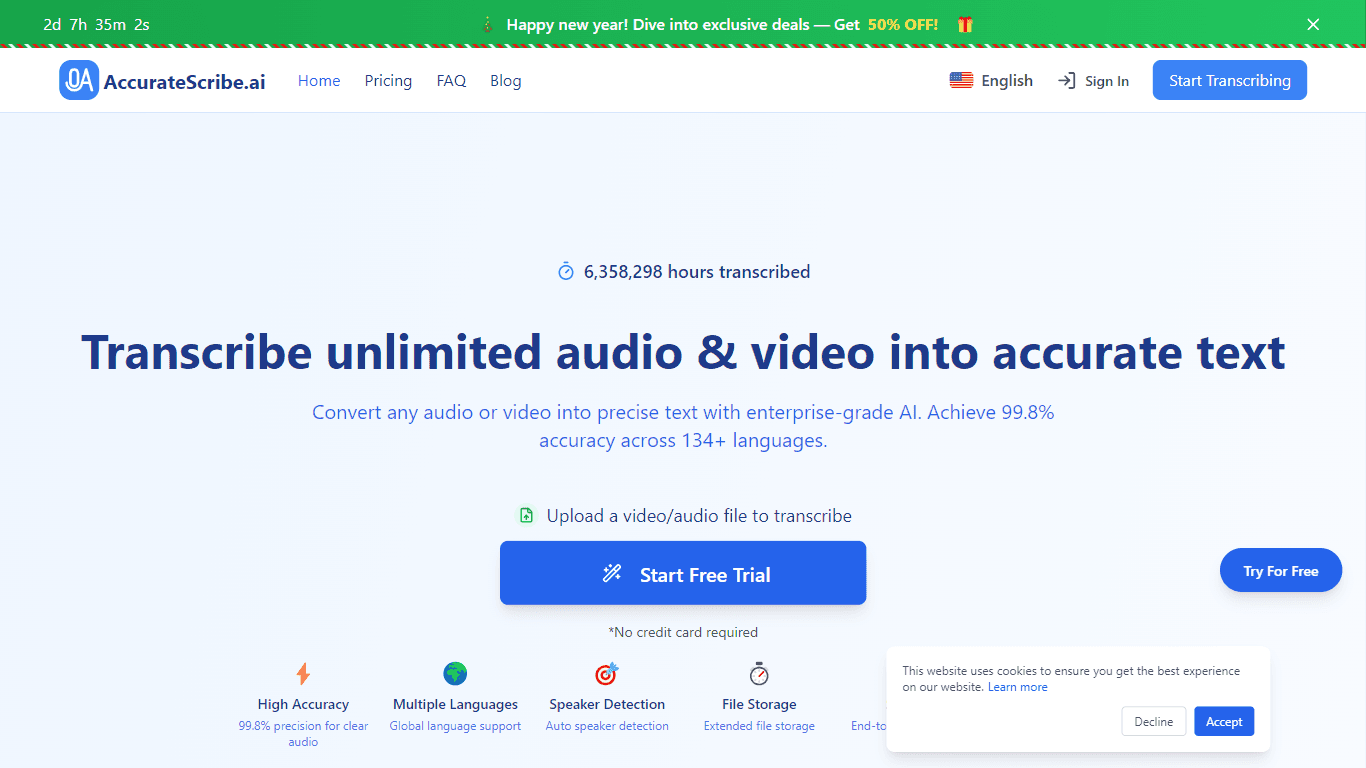The height and width of the screenshot is (768, 1366).
Task: Open the English language selector
Action: click(x=991, y=80)
